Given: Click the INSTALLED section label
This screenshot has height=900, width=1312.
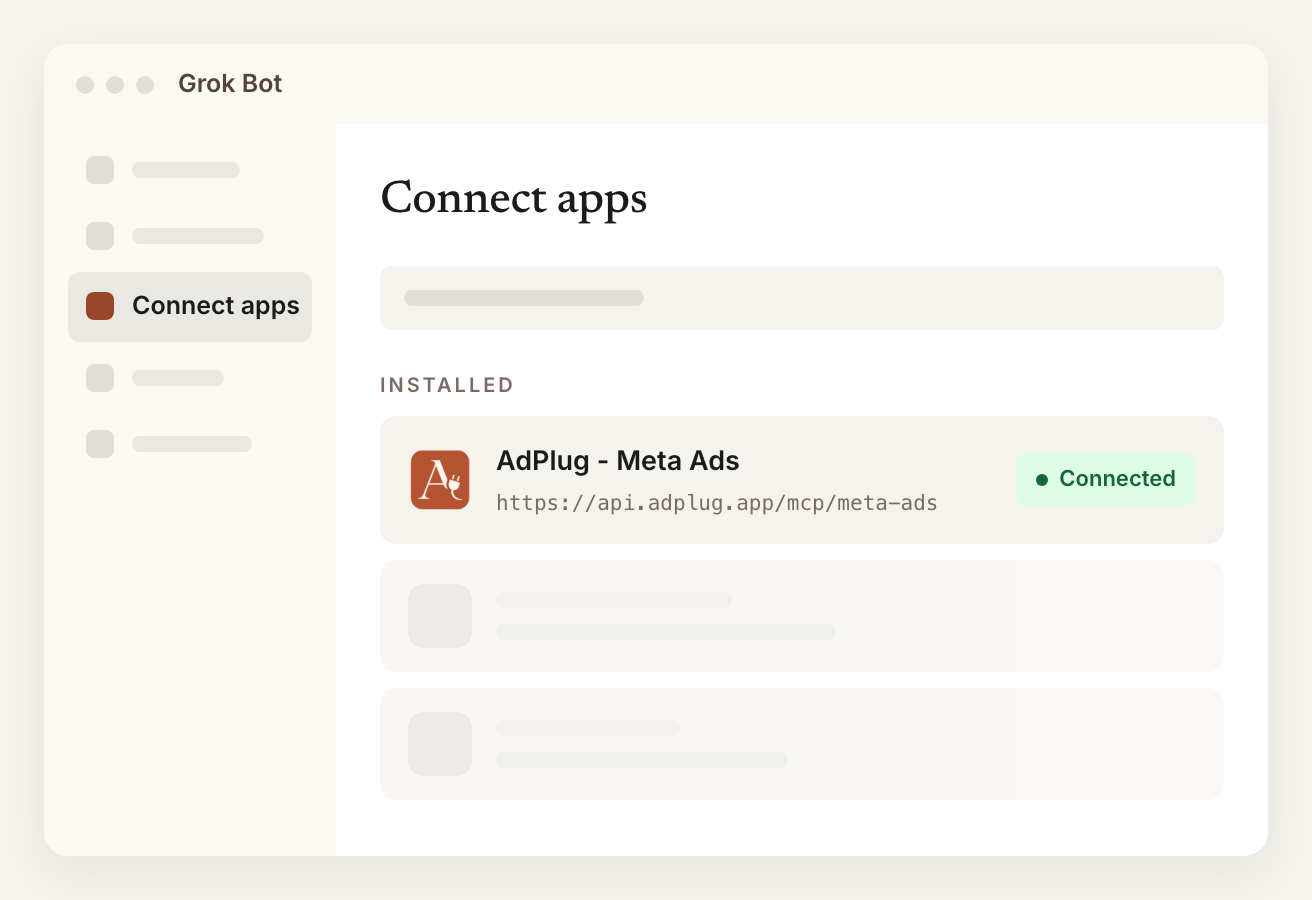Looking at the screenshot, I should (447, 385).
